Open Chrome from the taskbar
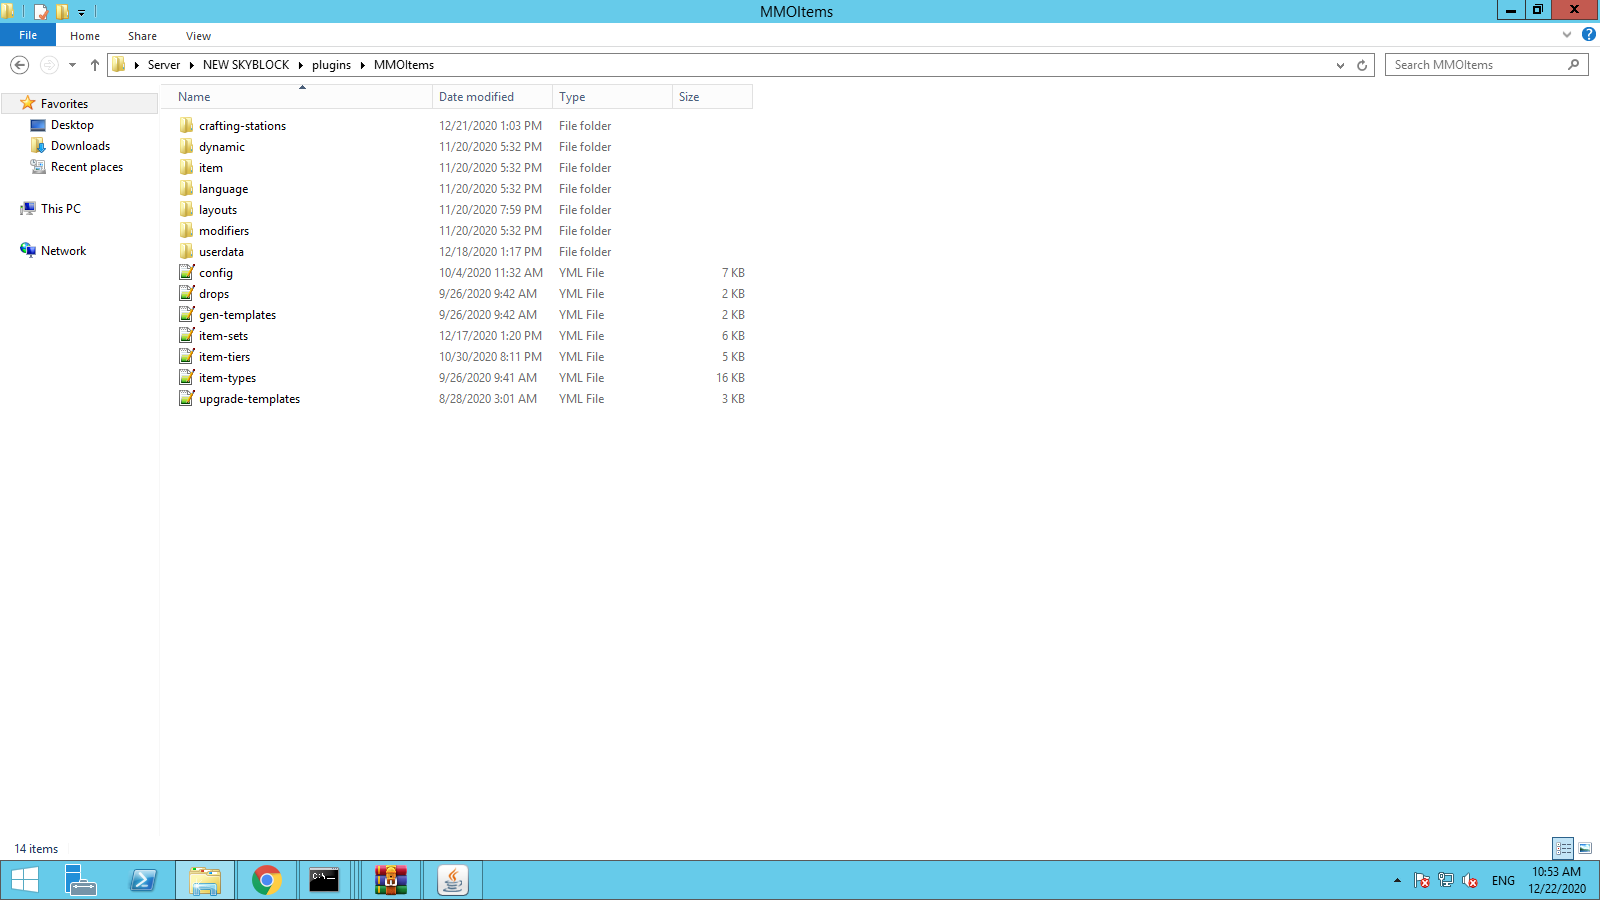This screenshot has height=900, width=1600. pyautogui.click(x=267, y=880)
